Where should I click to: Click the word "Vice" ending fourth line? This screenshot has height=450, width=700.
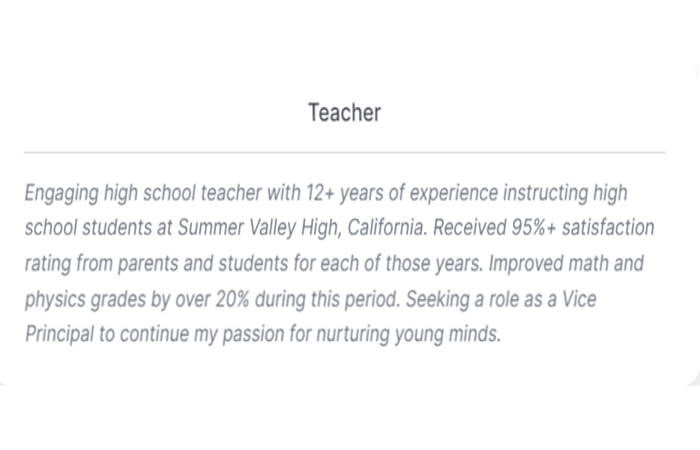[579, 300]
